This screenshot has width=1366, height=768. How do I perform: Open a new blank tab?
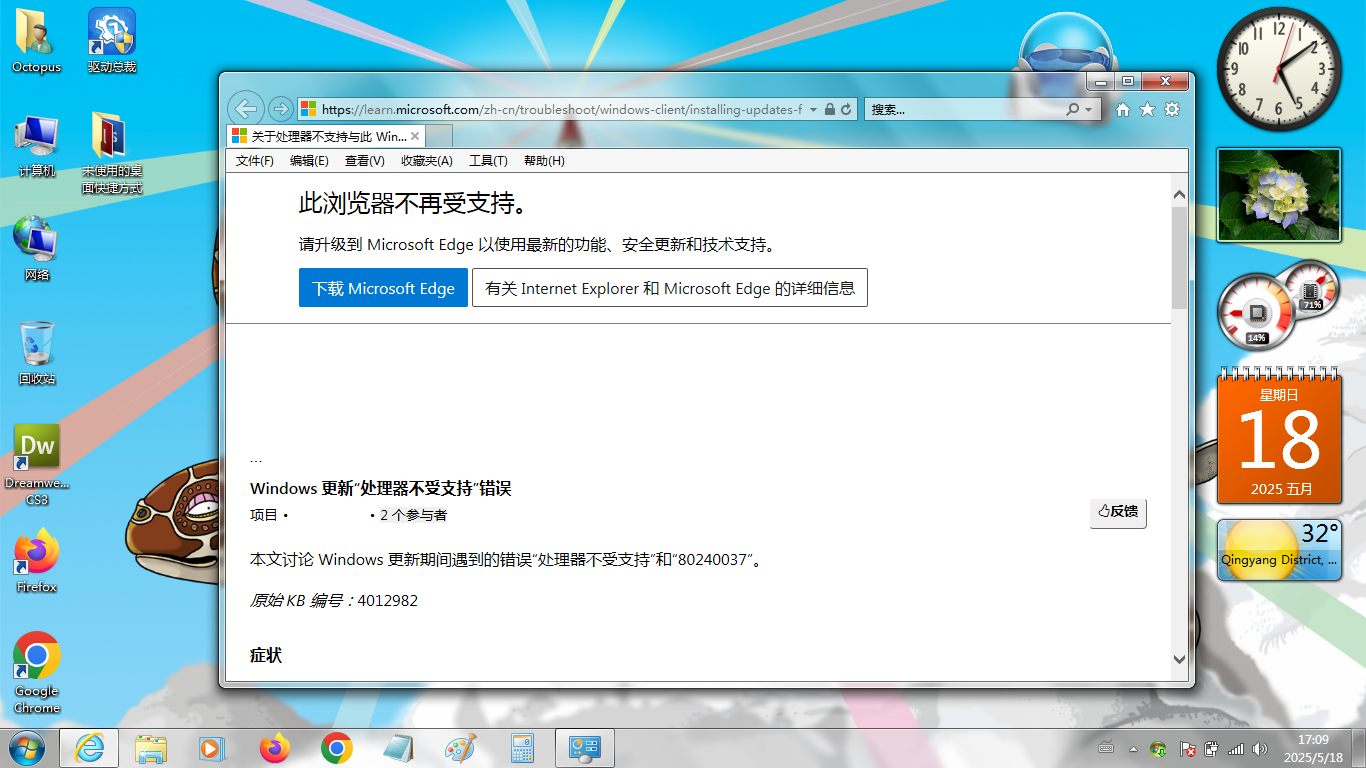pyautogui.click(x=440, y=136)
